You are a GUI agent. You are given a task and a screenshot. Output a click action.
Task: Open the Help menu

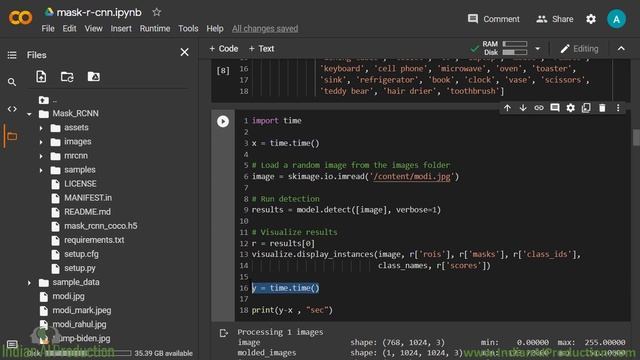215,29
